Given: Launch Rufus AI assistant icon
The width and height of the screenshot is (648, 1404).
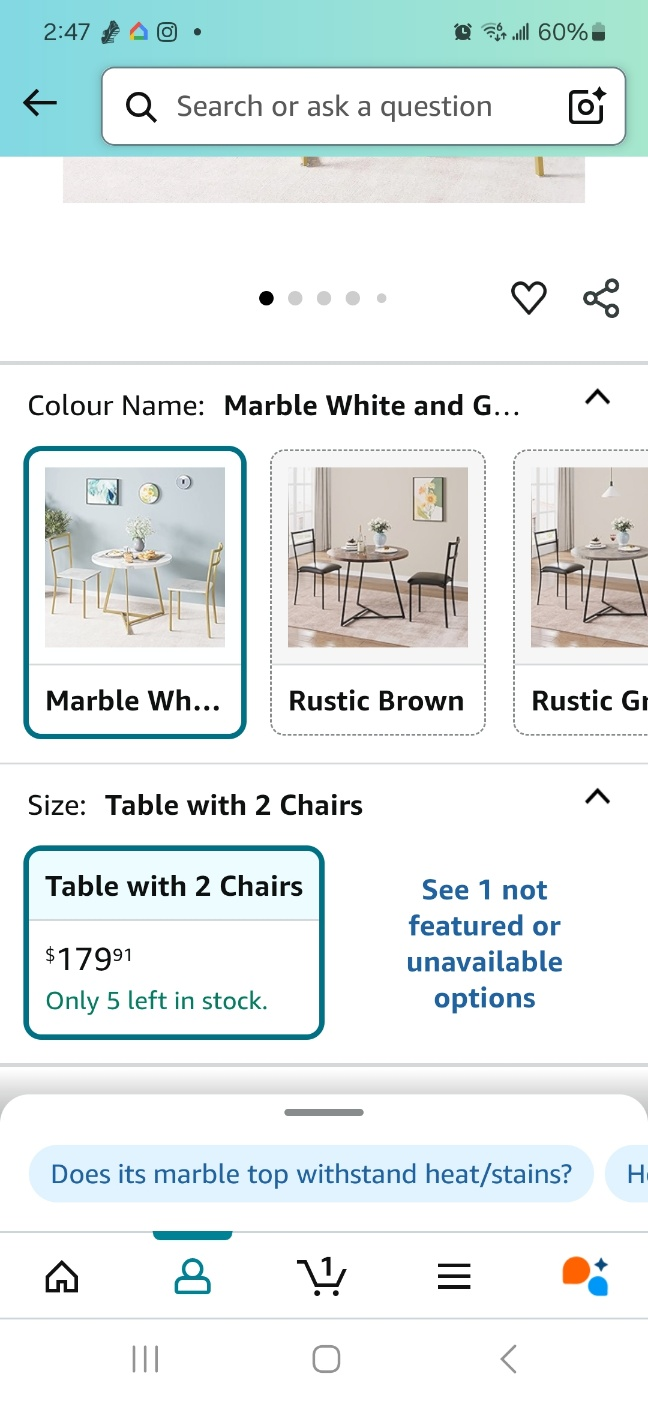Looking at the screenshot, I should coord(585,1276).
